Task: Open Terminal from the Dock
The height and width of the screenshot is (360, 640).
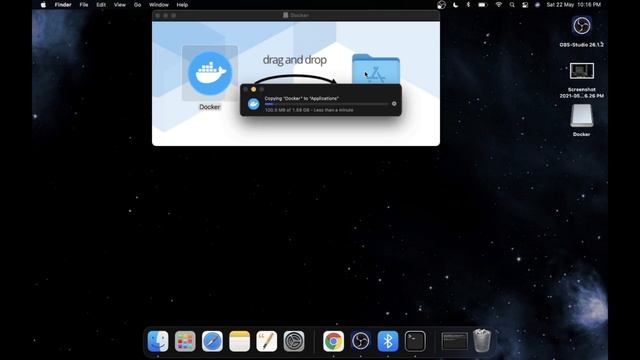Action: [x=415, y=341]
